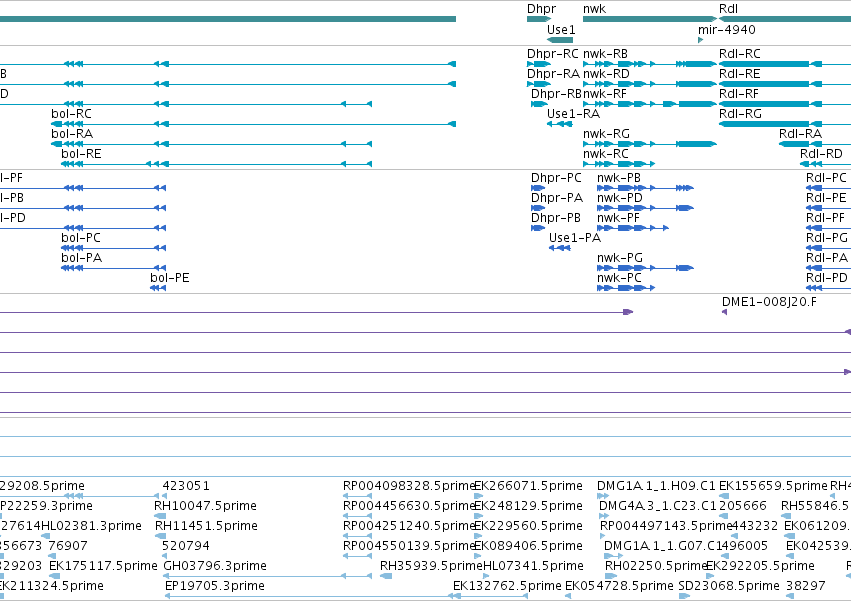Click the nwk-PG protein label
Image resolution: width=851 pixels, height=601 pixels.
point(620,258)
